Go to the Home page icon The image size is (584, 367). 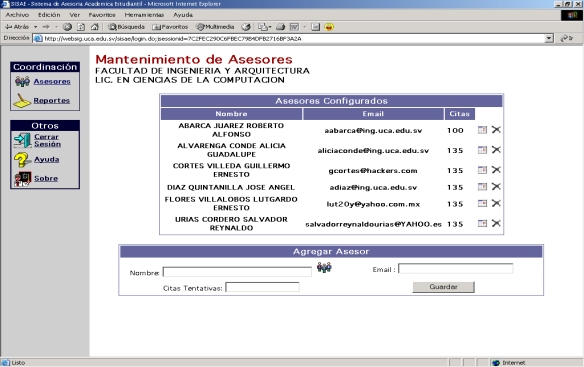tap(95, 27)
